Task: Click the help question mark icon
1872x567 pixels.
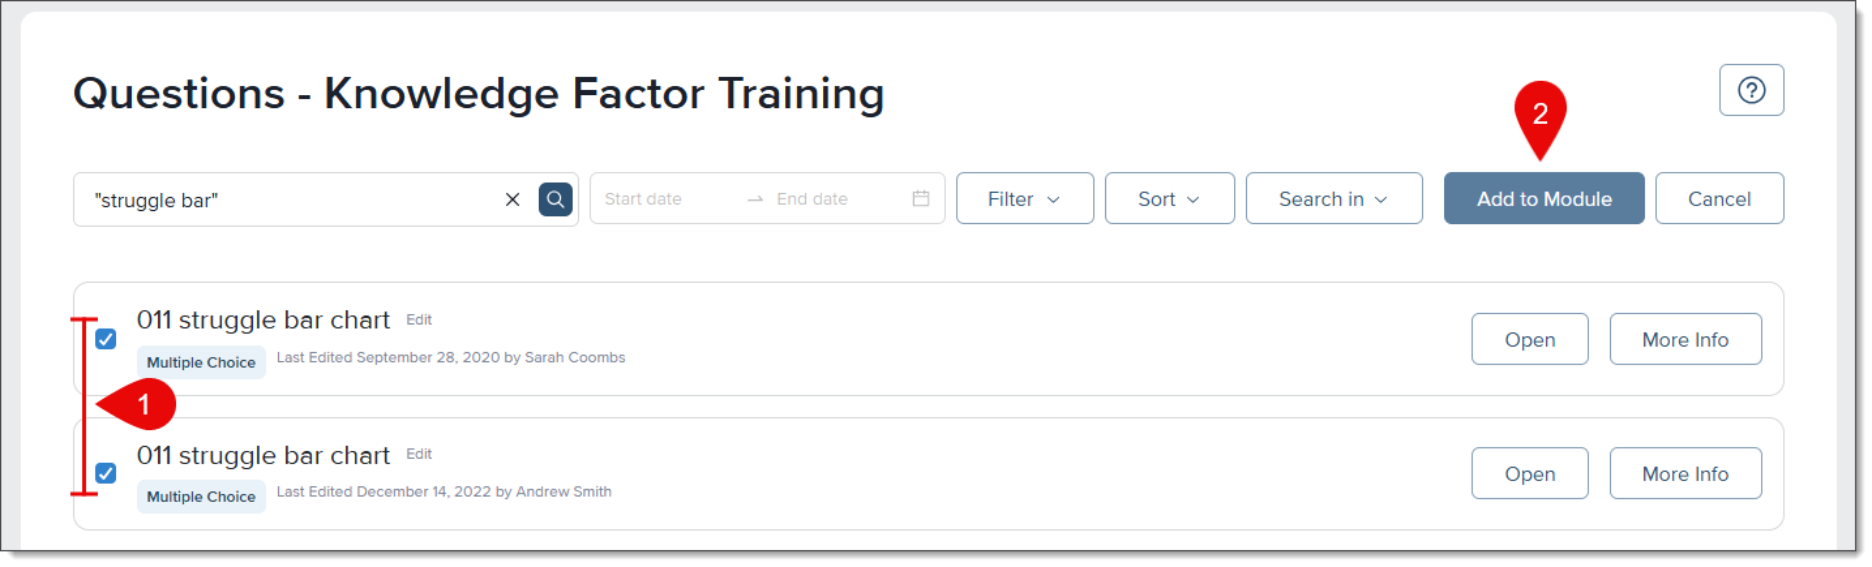Action: 1751,90
